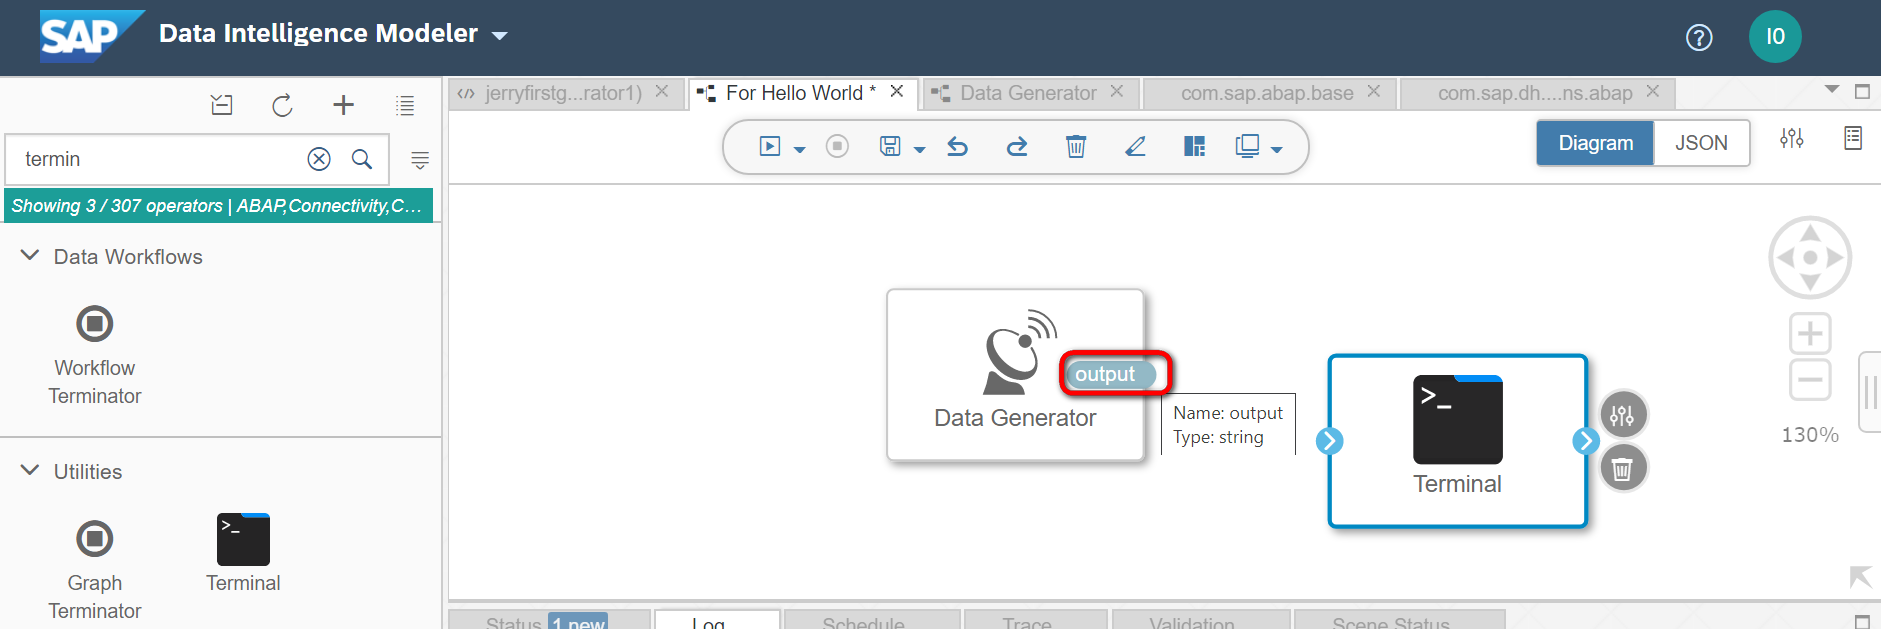Open the run options dropdown arrow
Image resolution: width=1881 pixels, height=629 pixels.
tap(799, 150)
